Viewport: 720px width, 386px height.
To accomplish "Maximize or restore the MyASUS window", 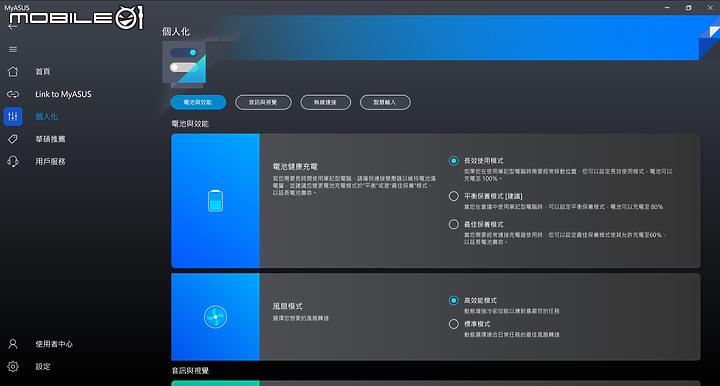I will click(688, 7).
